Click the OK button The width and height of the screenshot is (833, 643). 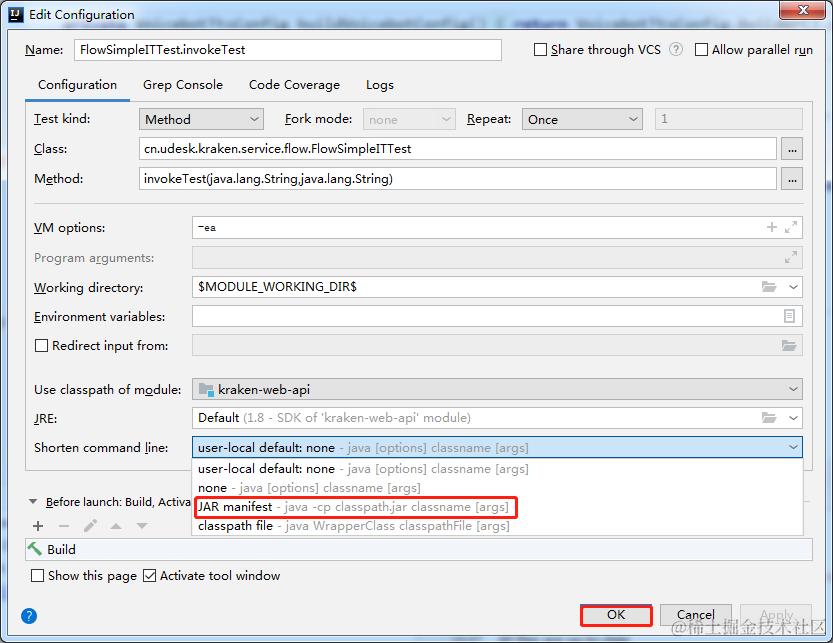616,615
